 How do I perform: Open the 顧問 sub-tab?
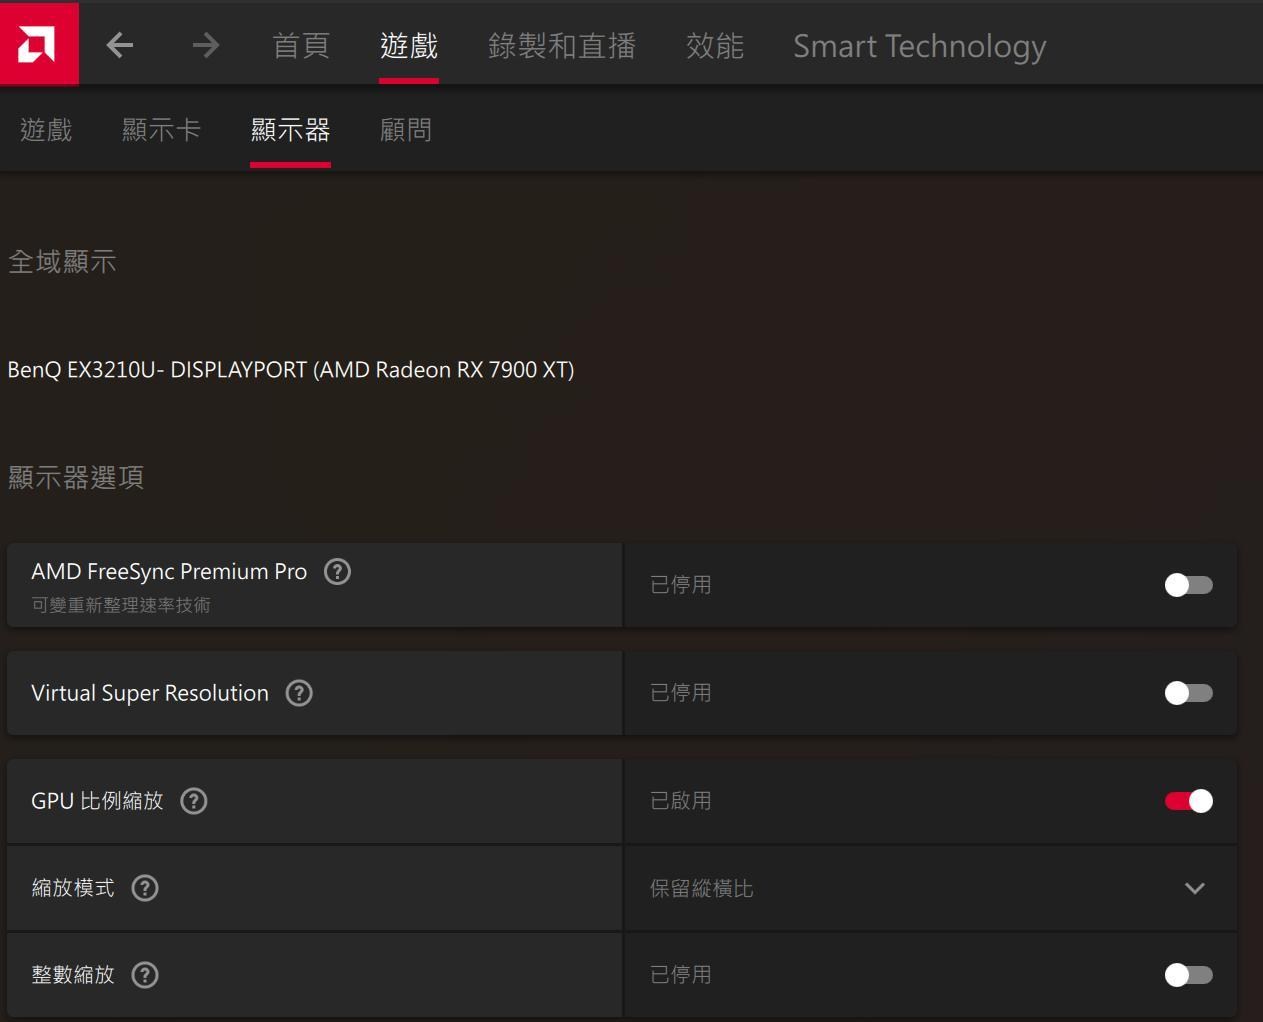point(406,130)
